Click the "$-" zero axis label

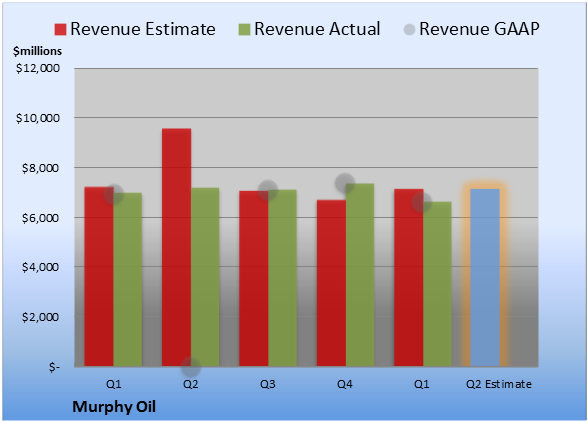(x=54, y=367)
